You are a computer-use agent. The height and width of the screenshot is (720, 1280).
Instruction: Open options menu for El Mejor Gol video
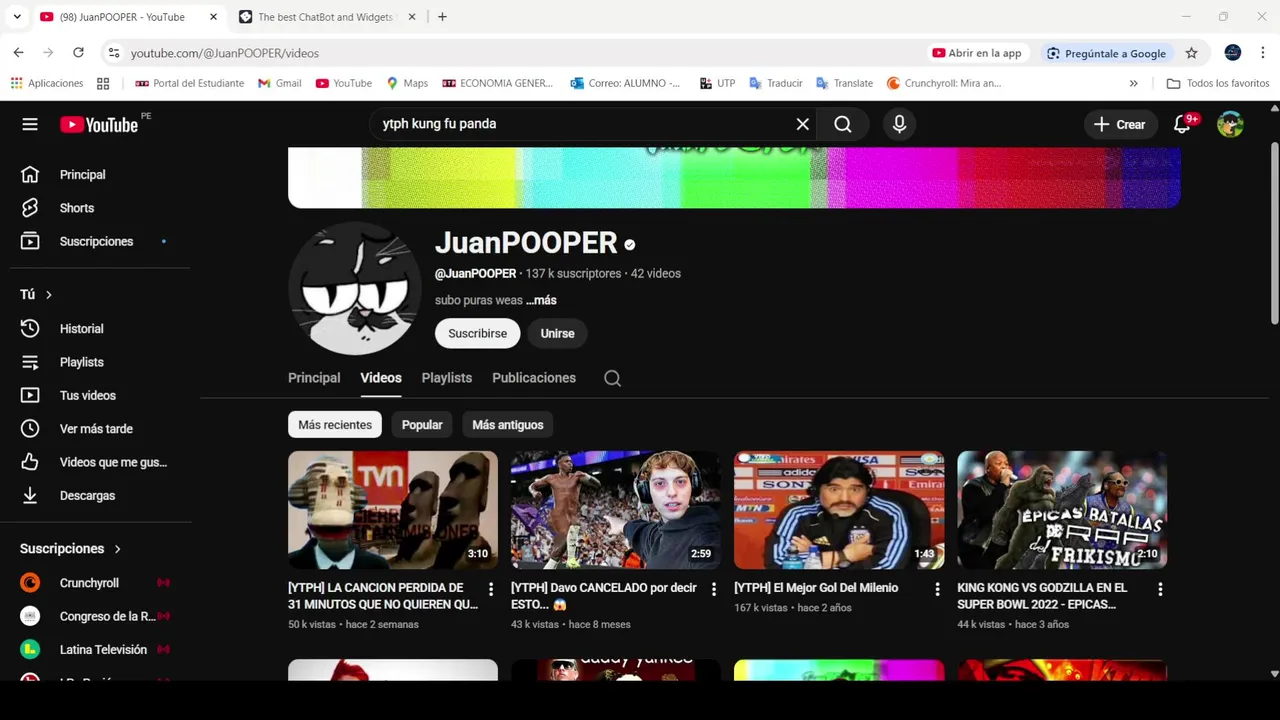(x=937, y=590)
